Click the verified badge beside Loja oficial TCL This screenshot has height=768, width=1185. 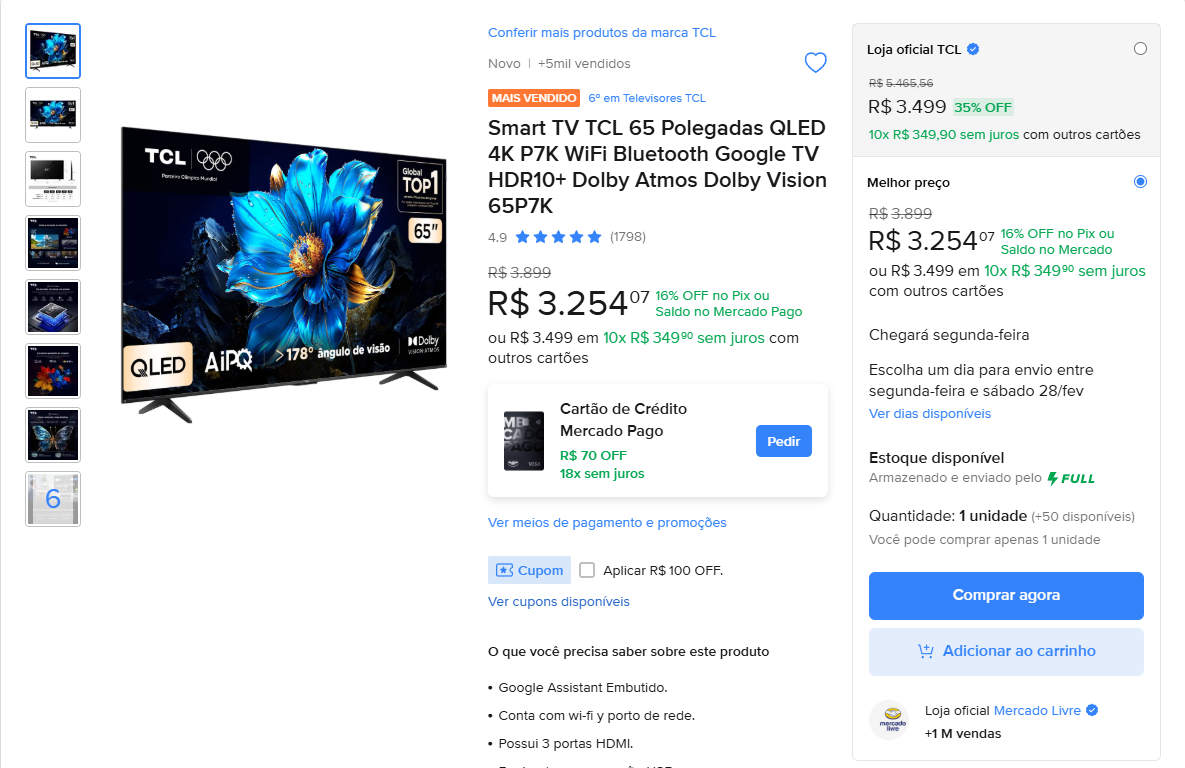coord(973,49)
